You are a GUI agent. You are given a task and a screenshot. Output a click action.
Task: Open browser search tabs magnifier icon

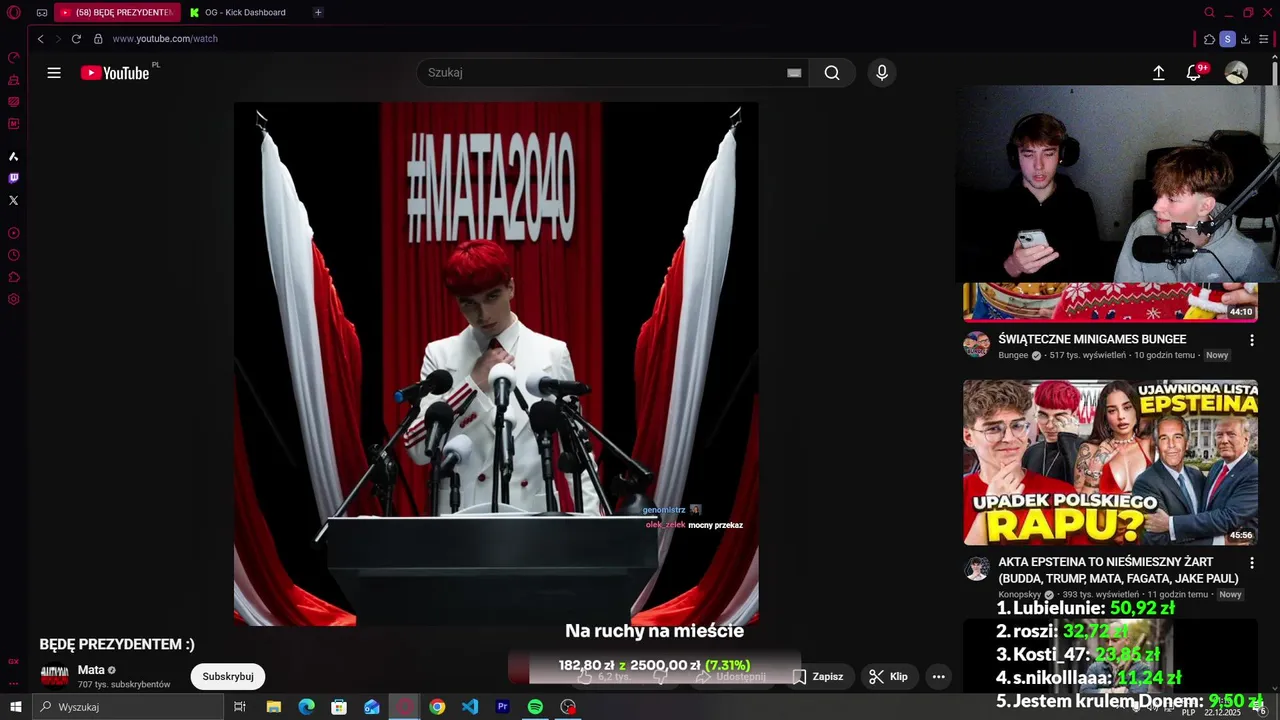coord(1209,13)
